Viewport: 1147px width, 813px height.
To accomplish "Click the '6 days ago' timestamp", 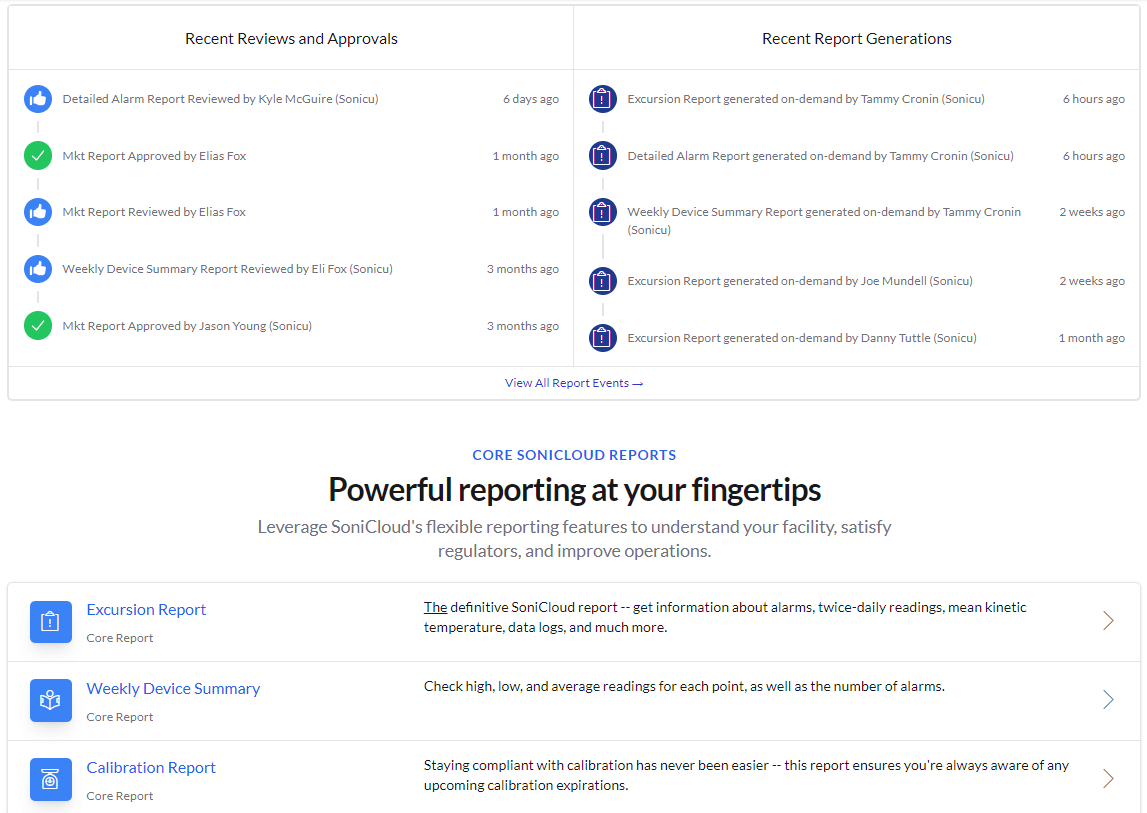I will click(531, 99).
